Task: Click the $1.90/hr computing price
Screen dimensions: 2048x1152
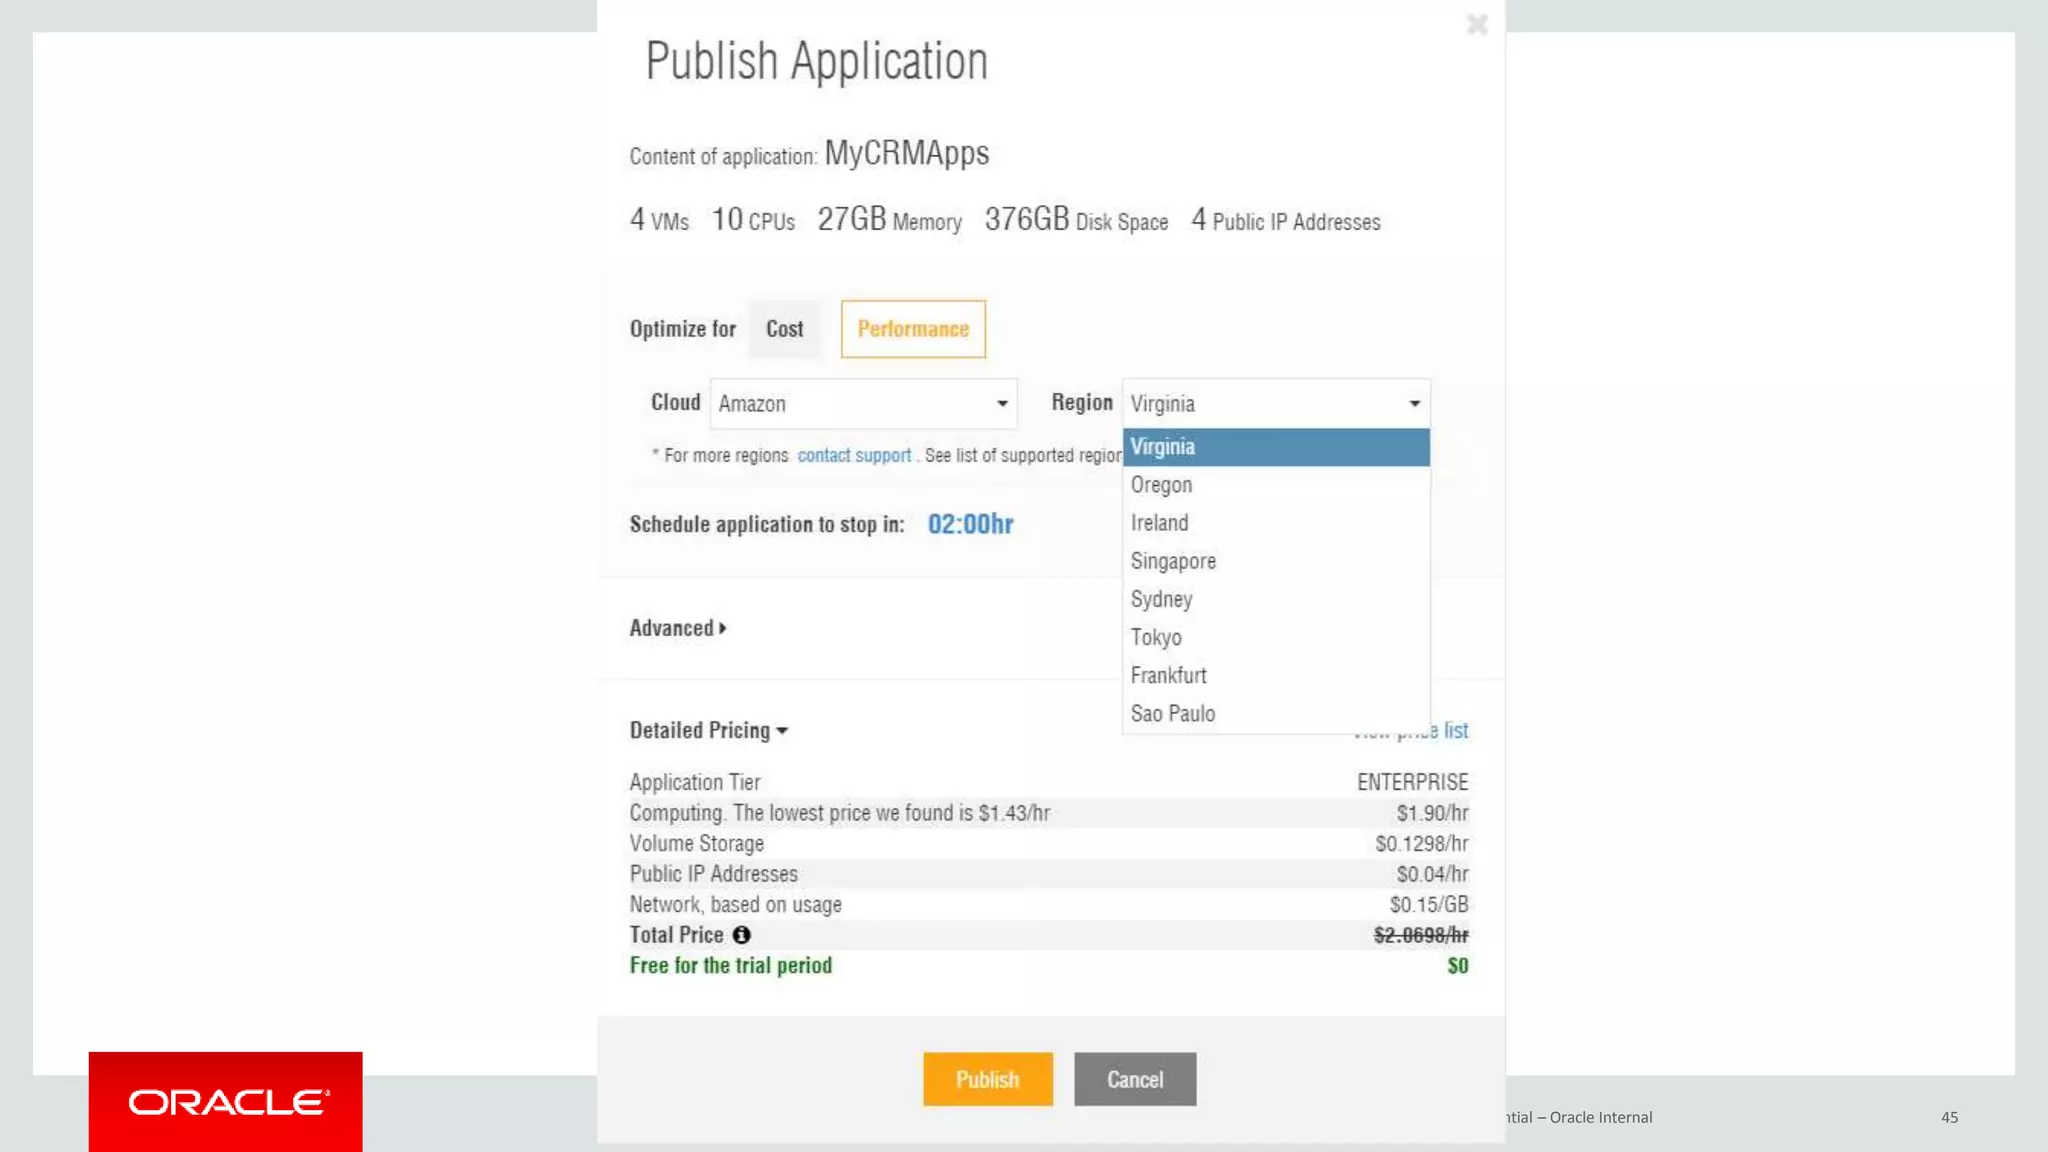Action: tap(1432, 813)
